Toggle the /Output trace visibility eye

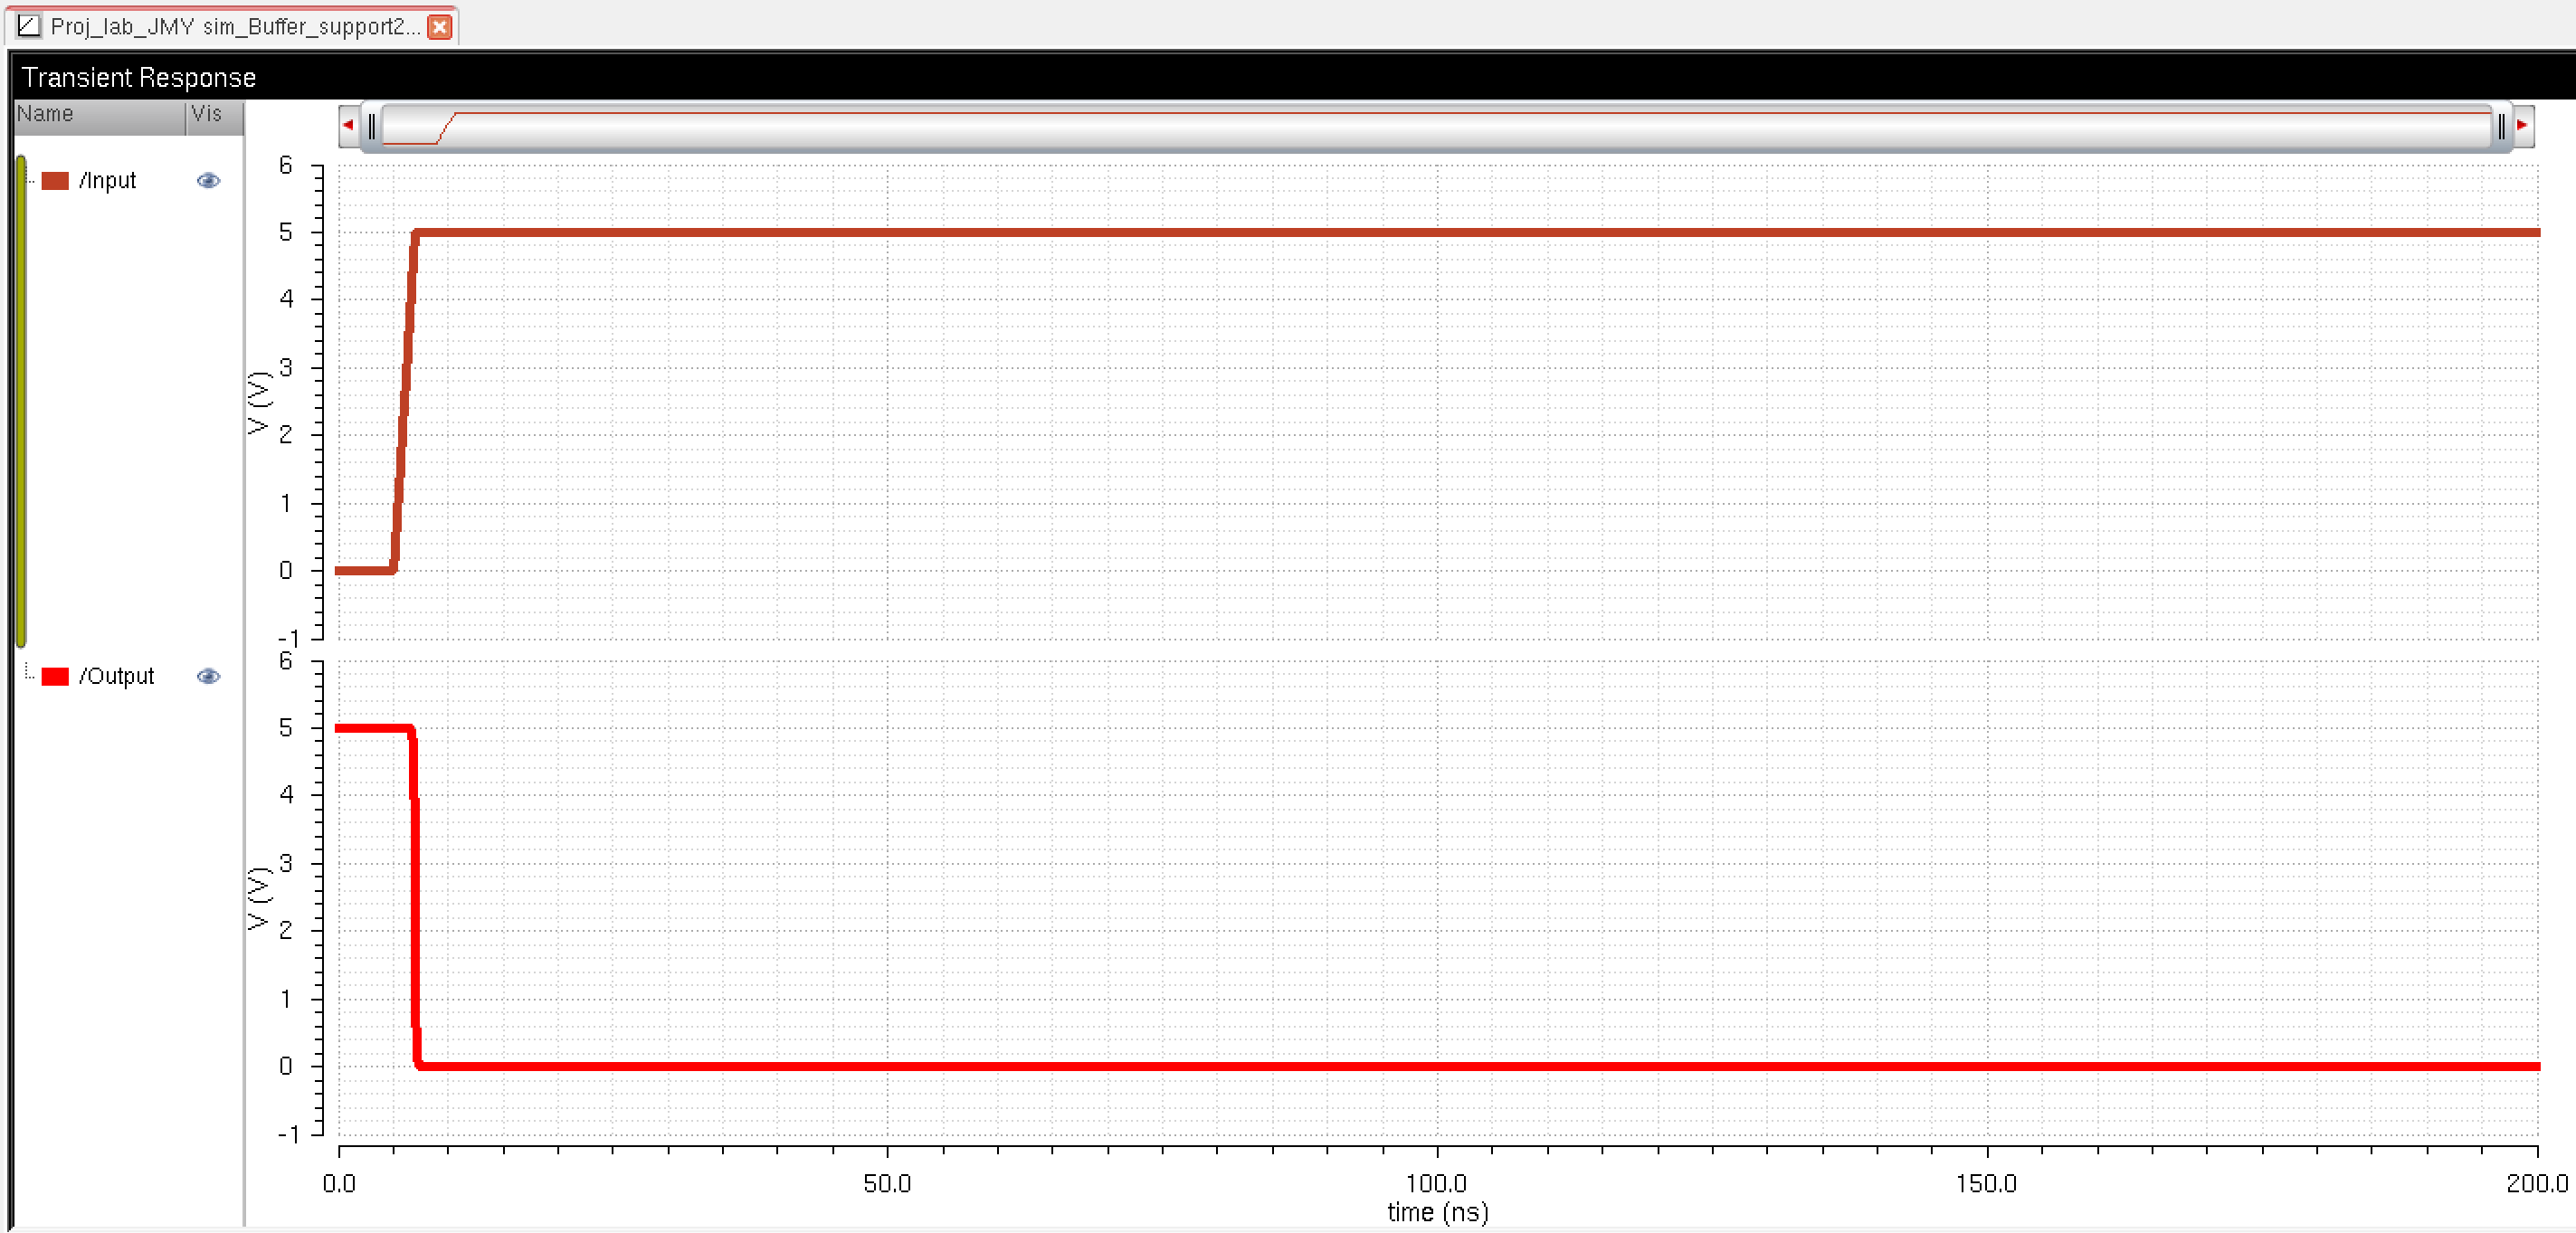click(208, 677)
